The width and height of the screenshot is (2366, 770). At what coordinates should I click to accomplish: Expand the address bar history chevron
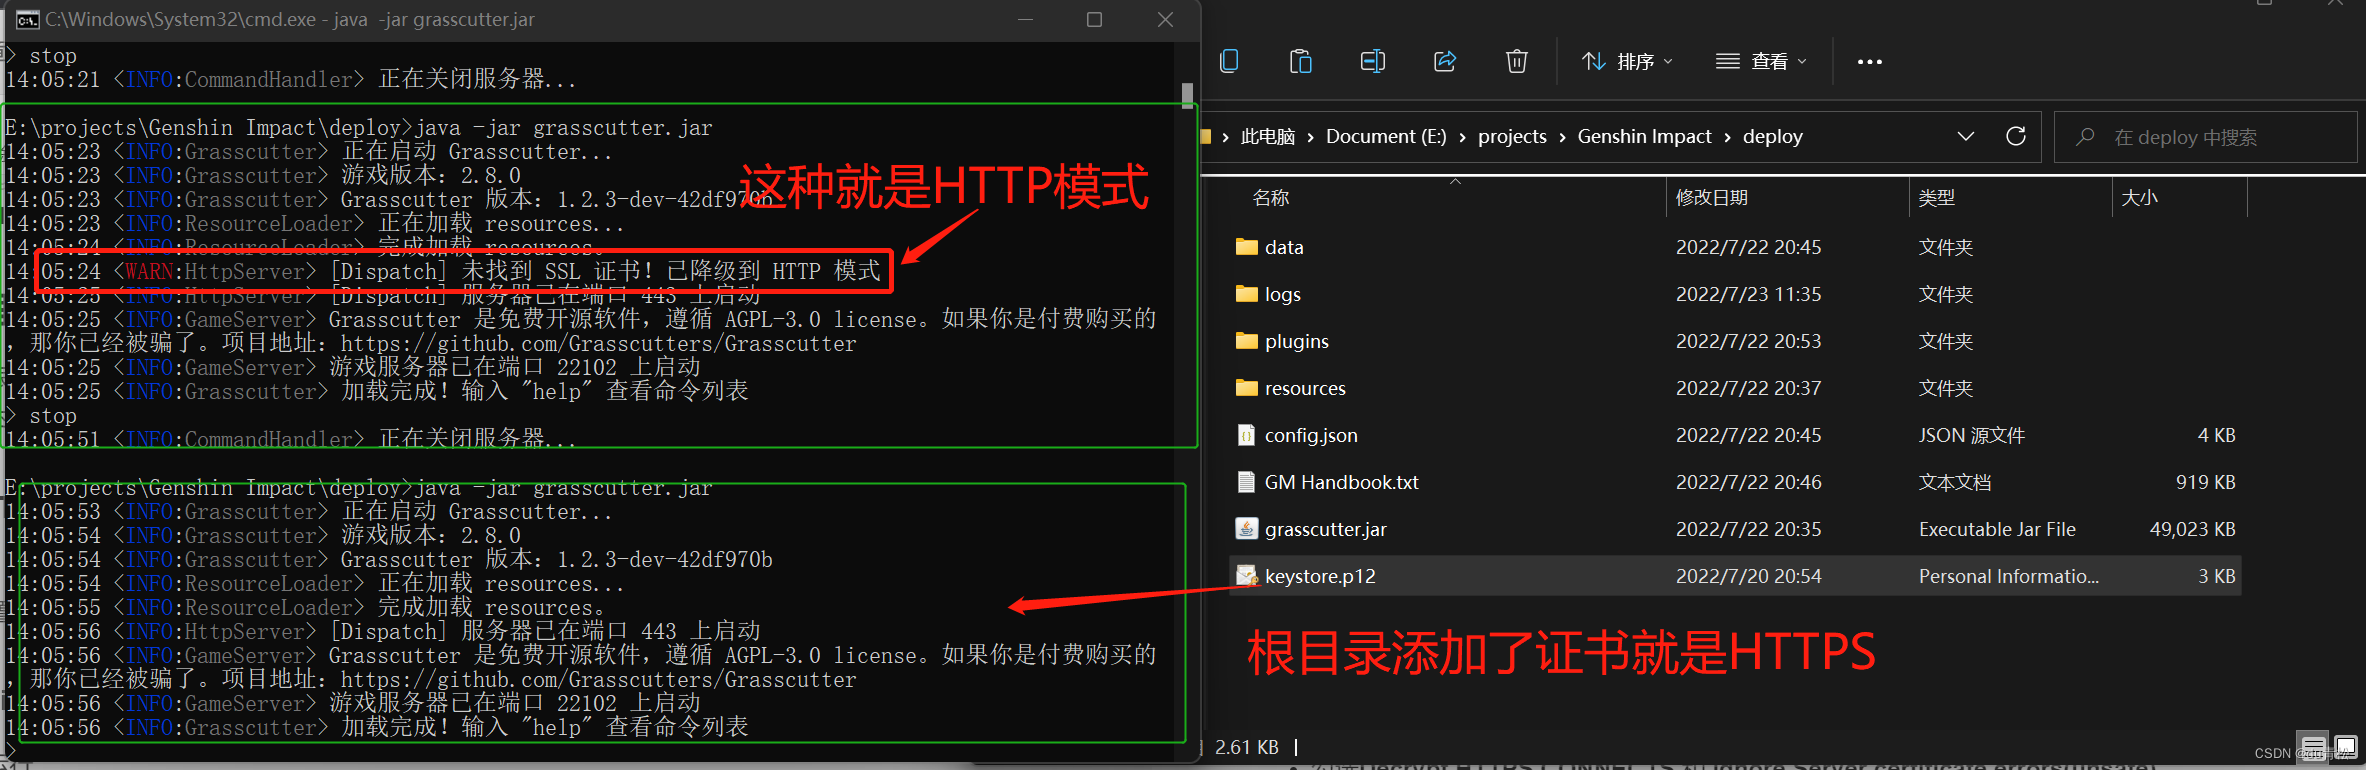pyautogui.click(x=1965, y=136)
